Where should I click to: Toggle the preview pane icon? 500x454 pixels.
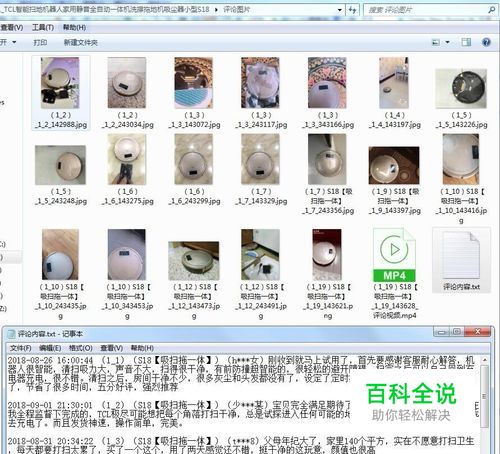(466, 42)
